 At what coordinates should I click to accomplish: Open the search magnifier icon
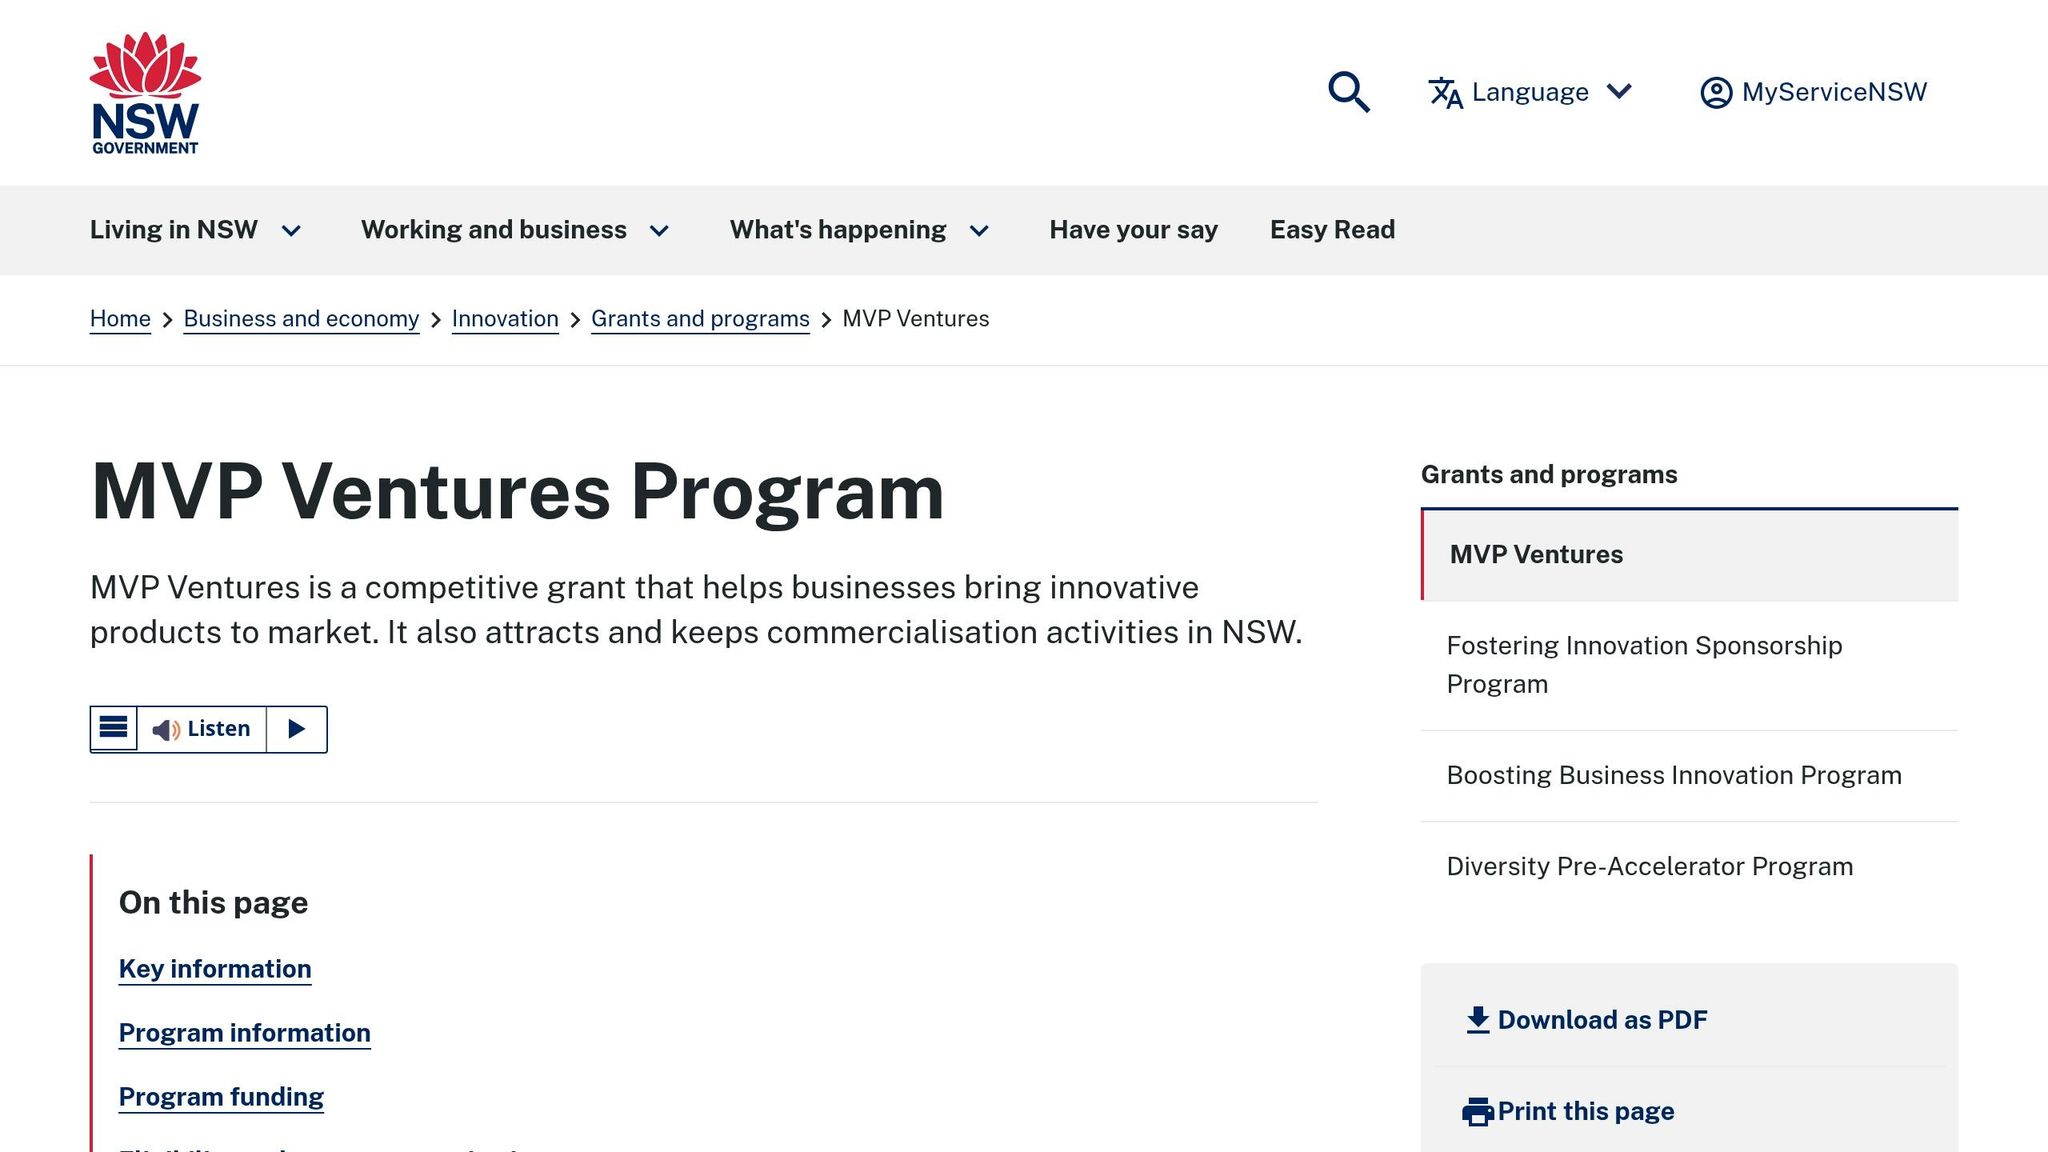click(1348, 92)
